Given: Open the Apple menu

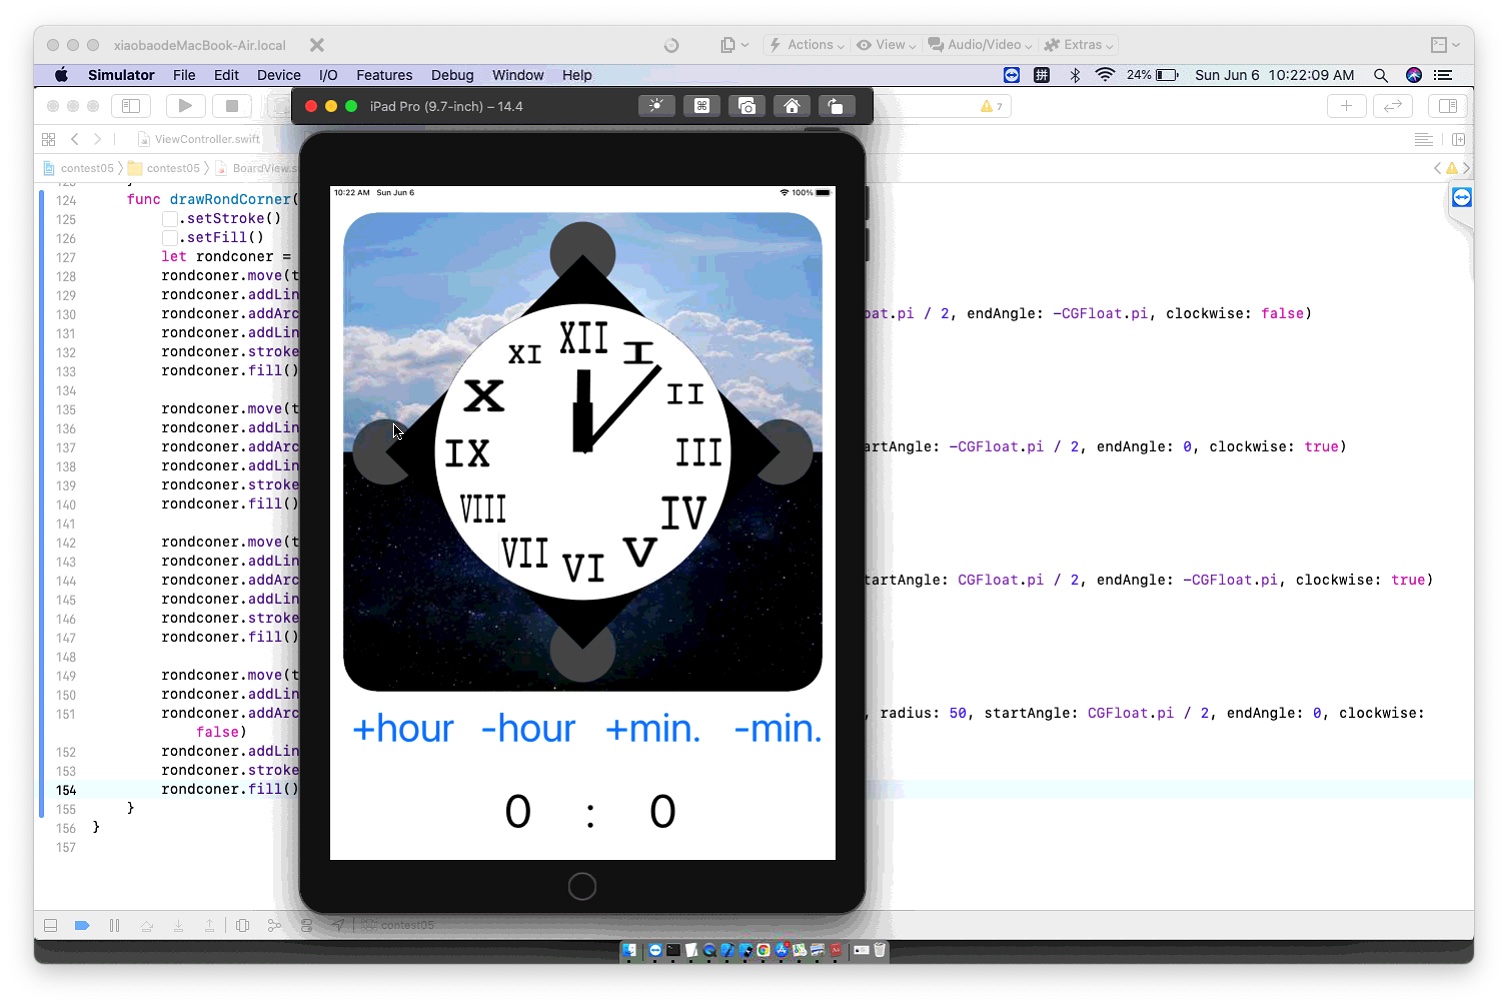Looking at the screenshot, I should tap(61, 75).
